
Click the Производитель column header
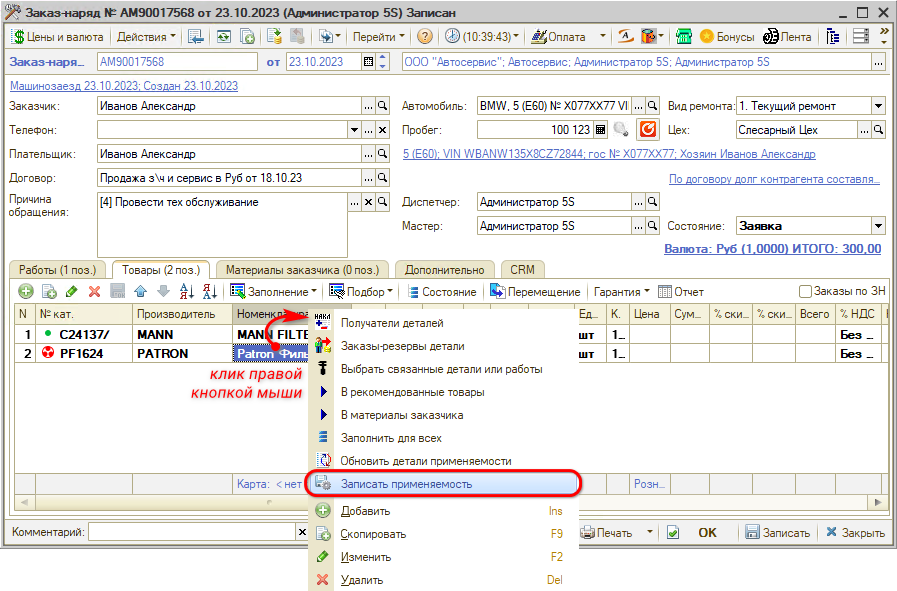182,314
